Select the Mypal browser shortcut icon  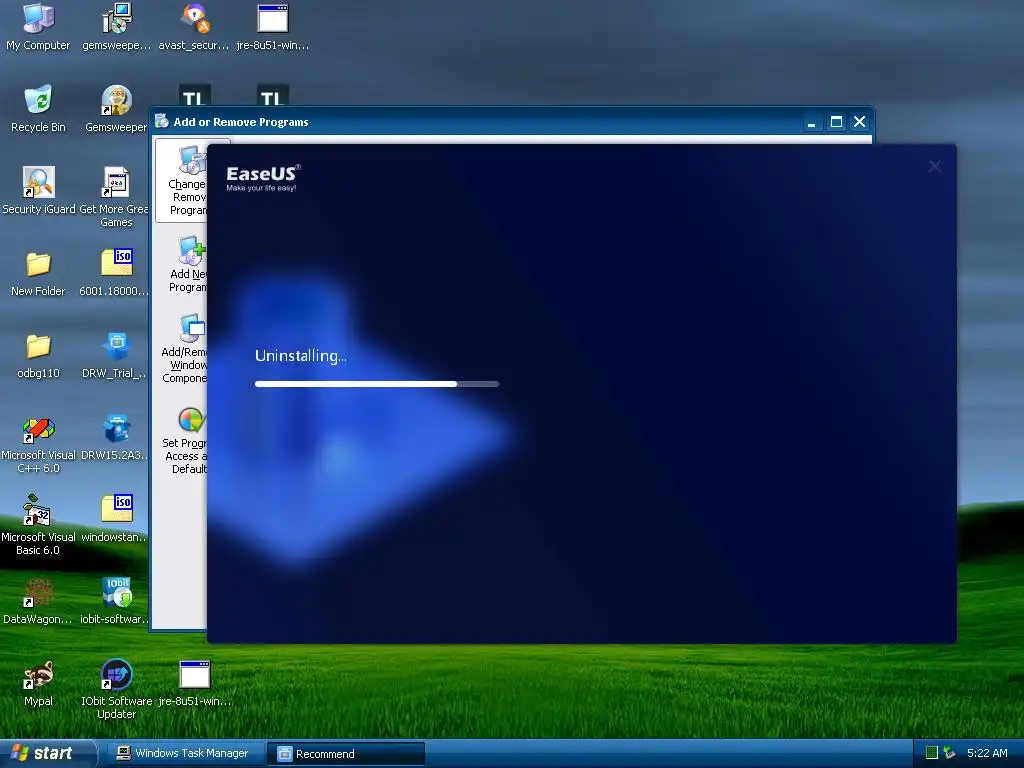point(38,684)
